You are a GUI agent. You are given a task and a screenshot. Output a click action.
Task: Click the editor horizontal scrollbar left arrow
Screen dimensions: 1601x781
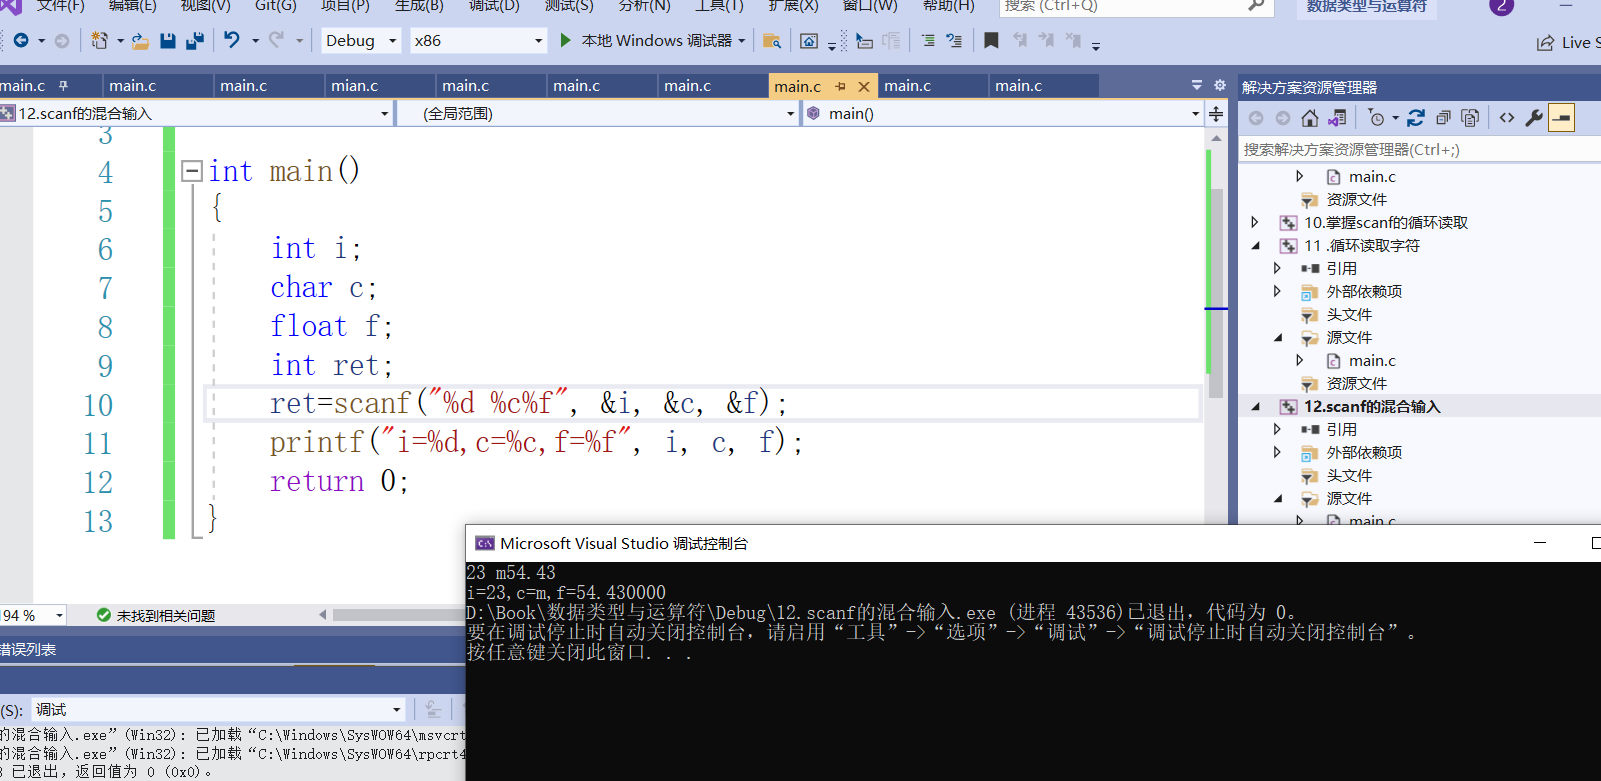pyautogui.click(x=323, y=615)
